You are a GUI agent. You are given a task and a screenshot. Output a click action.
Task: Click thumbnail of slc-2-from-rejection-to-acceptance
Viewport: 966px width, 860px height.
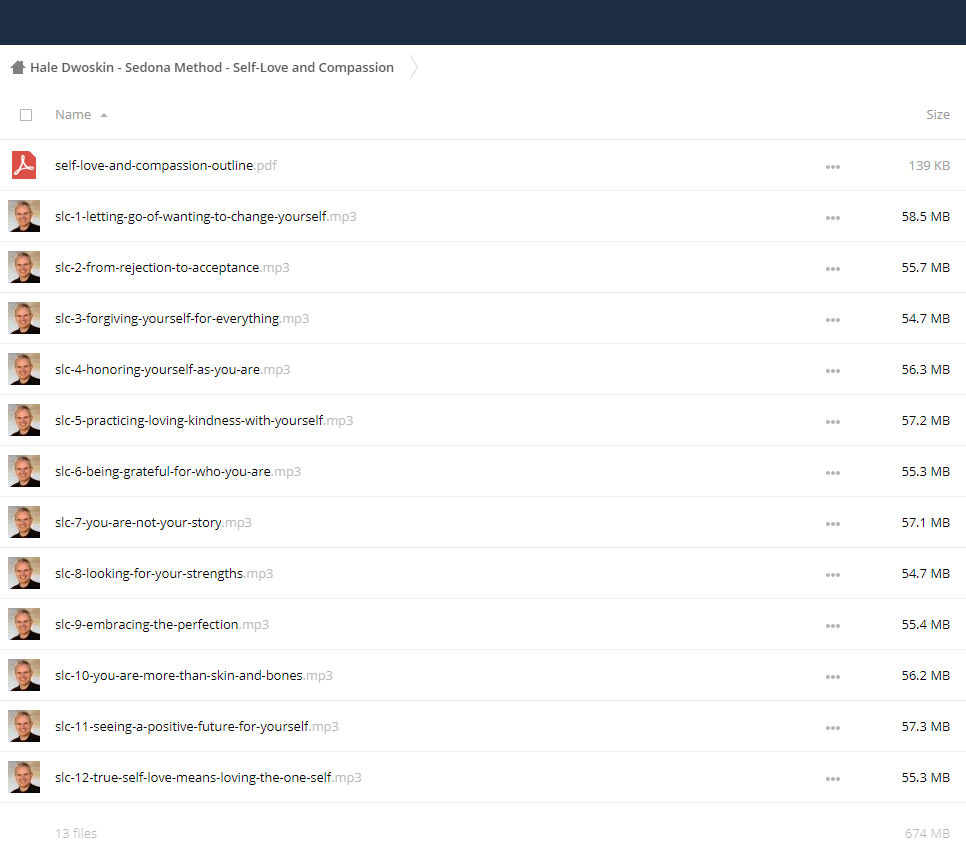point(24,267)
